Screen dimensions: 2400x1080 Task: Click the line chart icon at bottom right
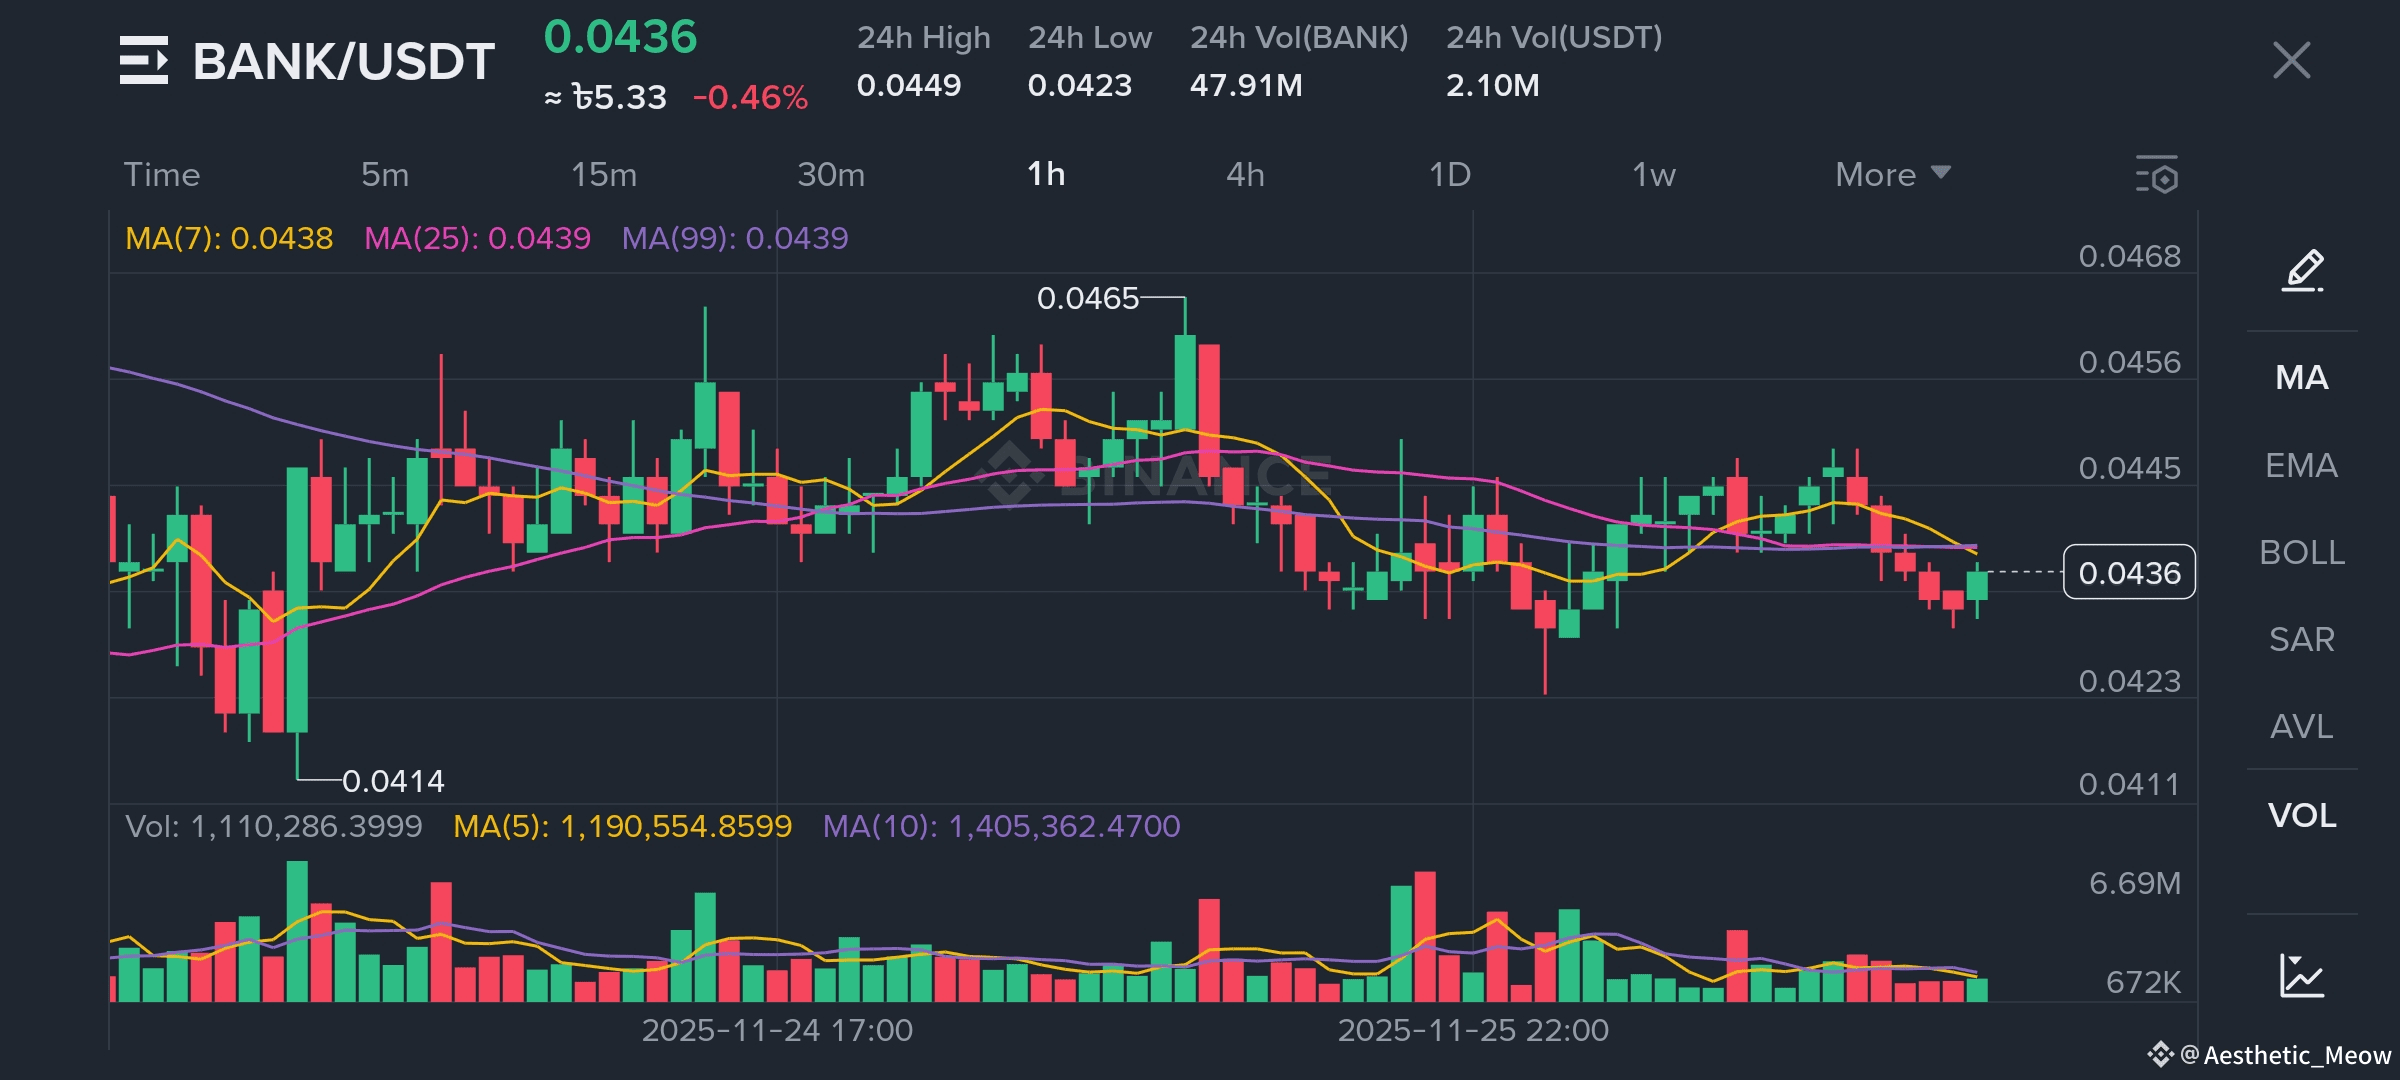coord(2301,975)
